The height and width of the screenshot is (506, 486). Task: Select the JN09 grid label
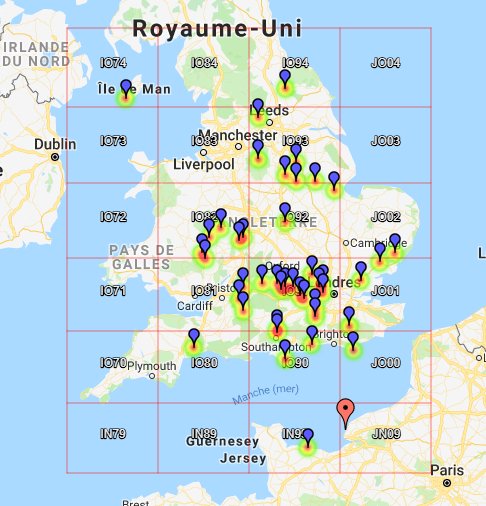[386, 434]
